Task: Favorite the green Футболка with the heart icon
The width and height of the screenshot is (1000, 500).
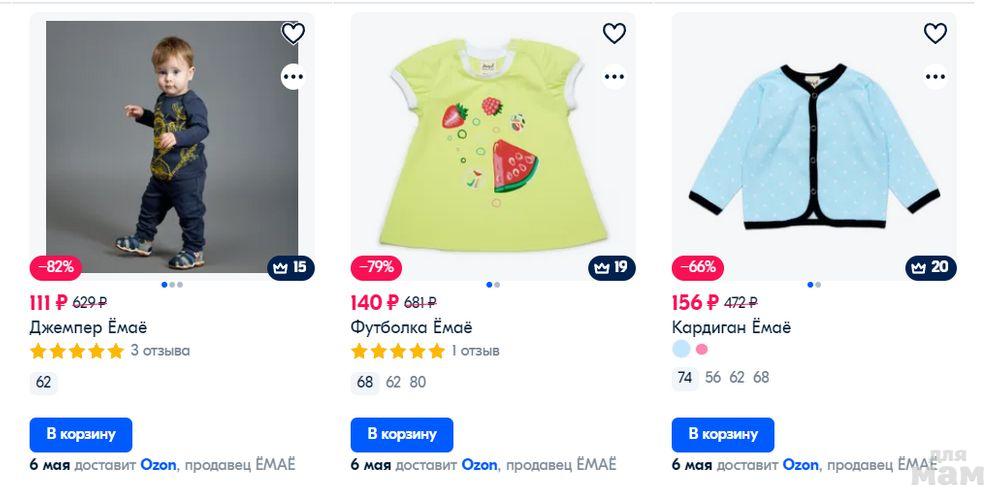Action: (614, 33)
